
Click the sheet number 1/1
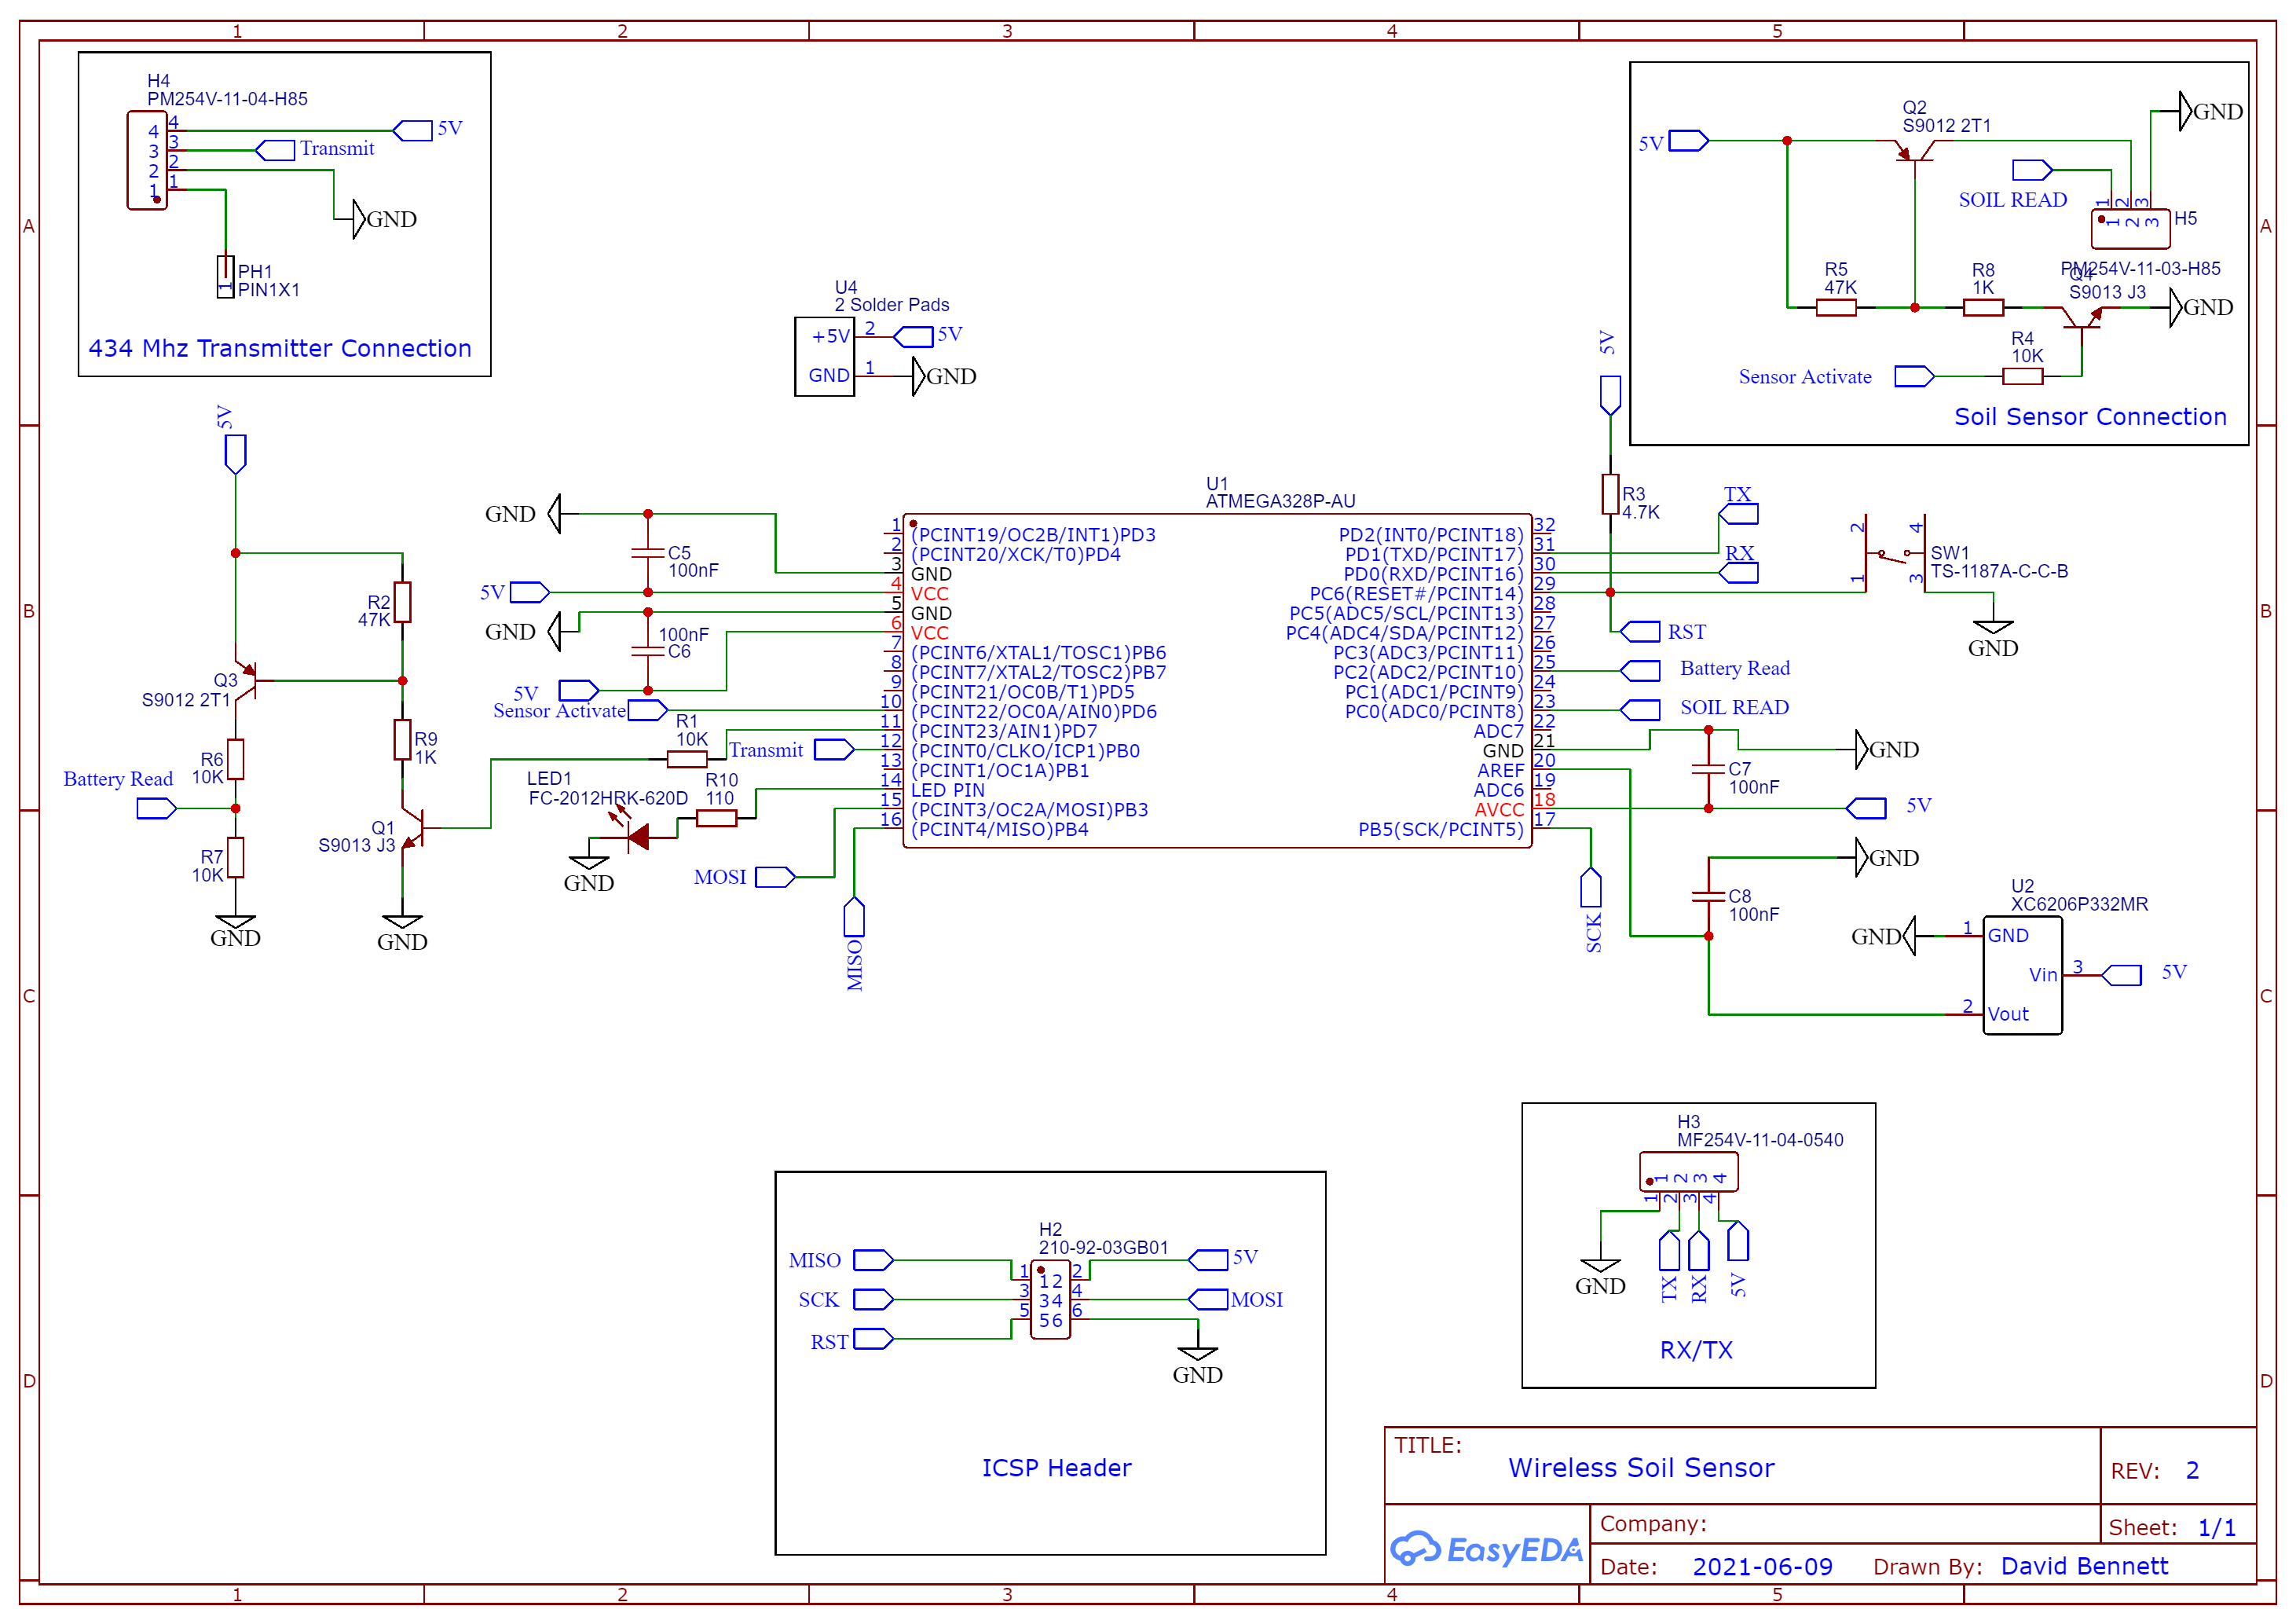pos(2216,1527)
